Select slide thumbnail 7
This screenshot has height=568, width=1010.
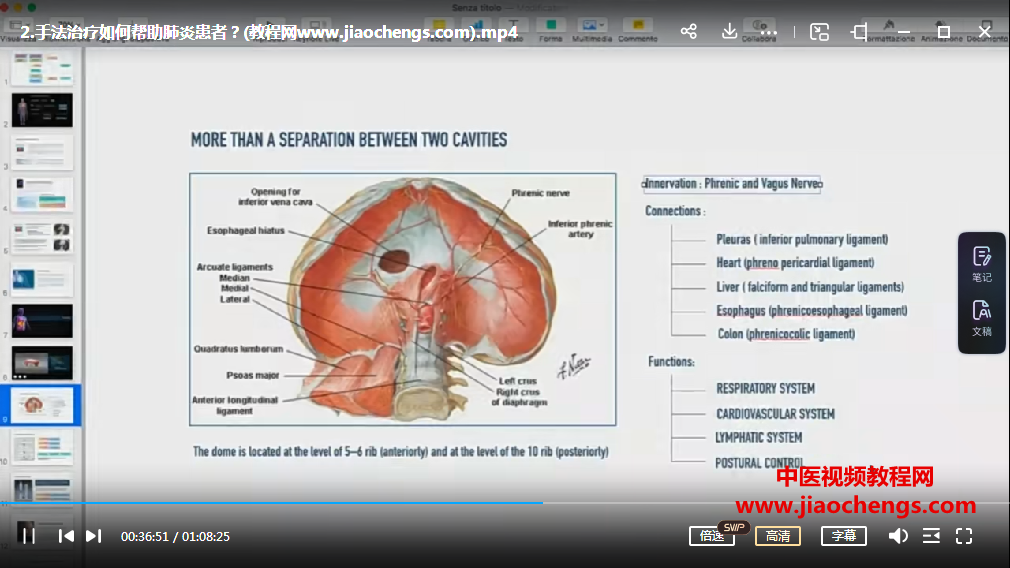pos(42,321)
